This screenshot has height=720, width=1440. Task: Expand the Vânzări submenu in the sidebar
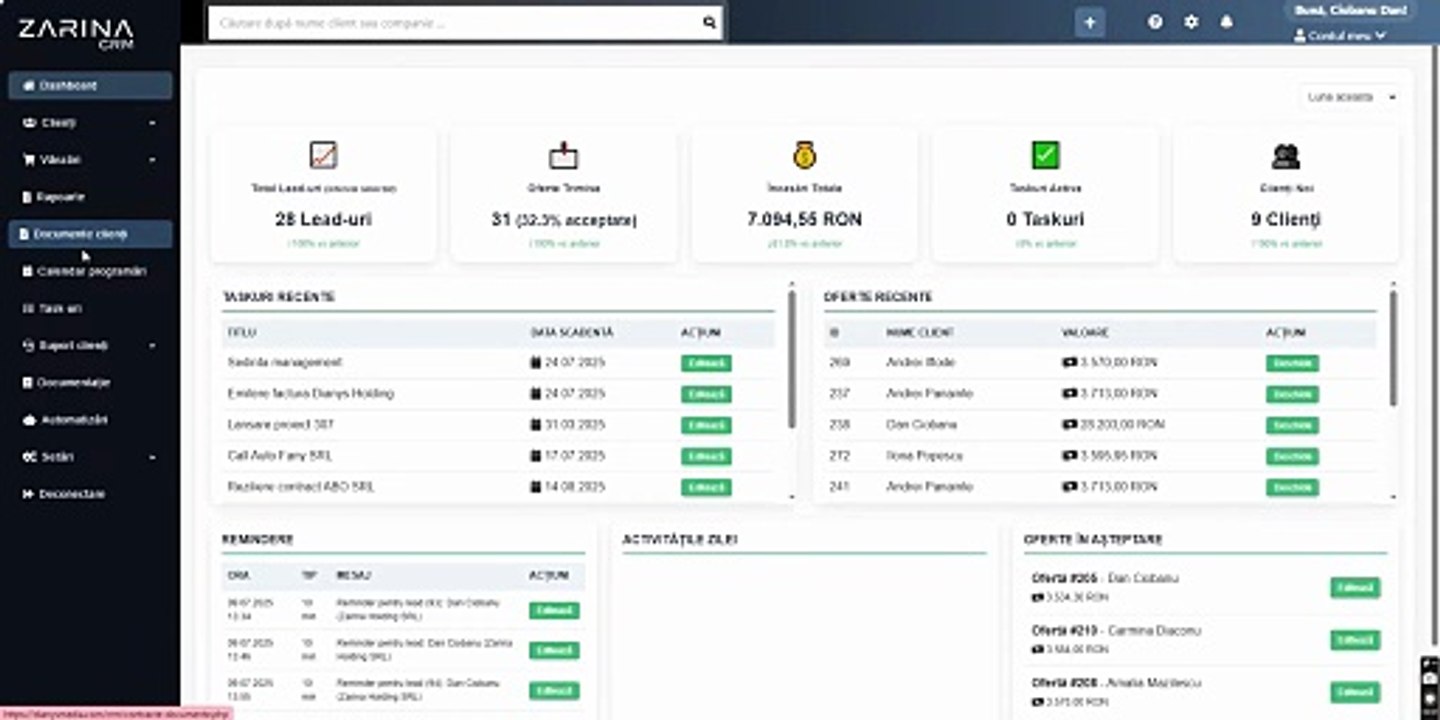[x=90, y=160]
